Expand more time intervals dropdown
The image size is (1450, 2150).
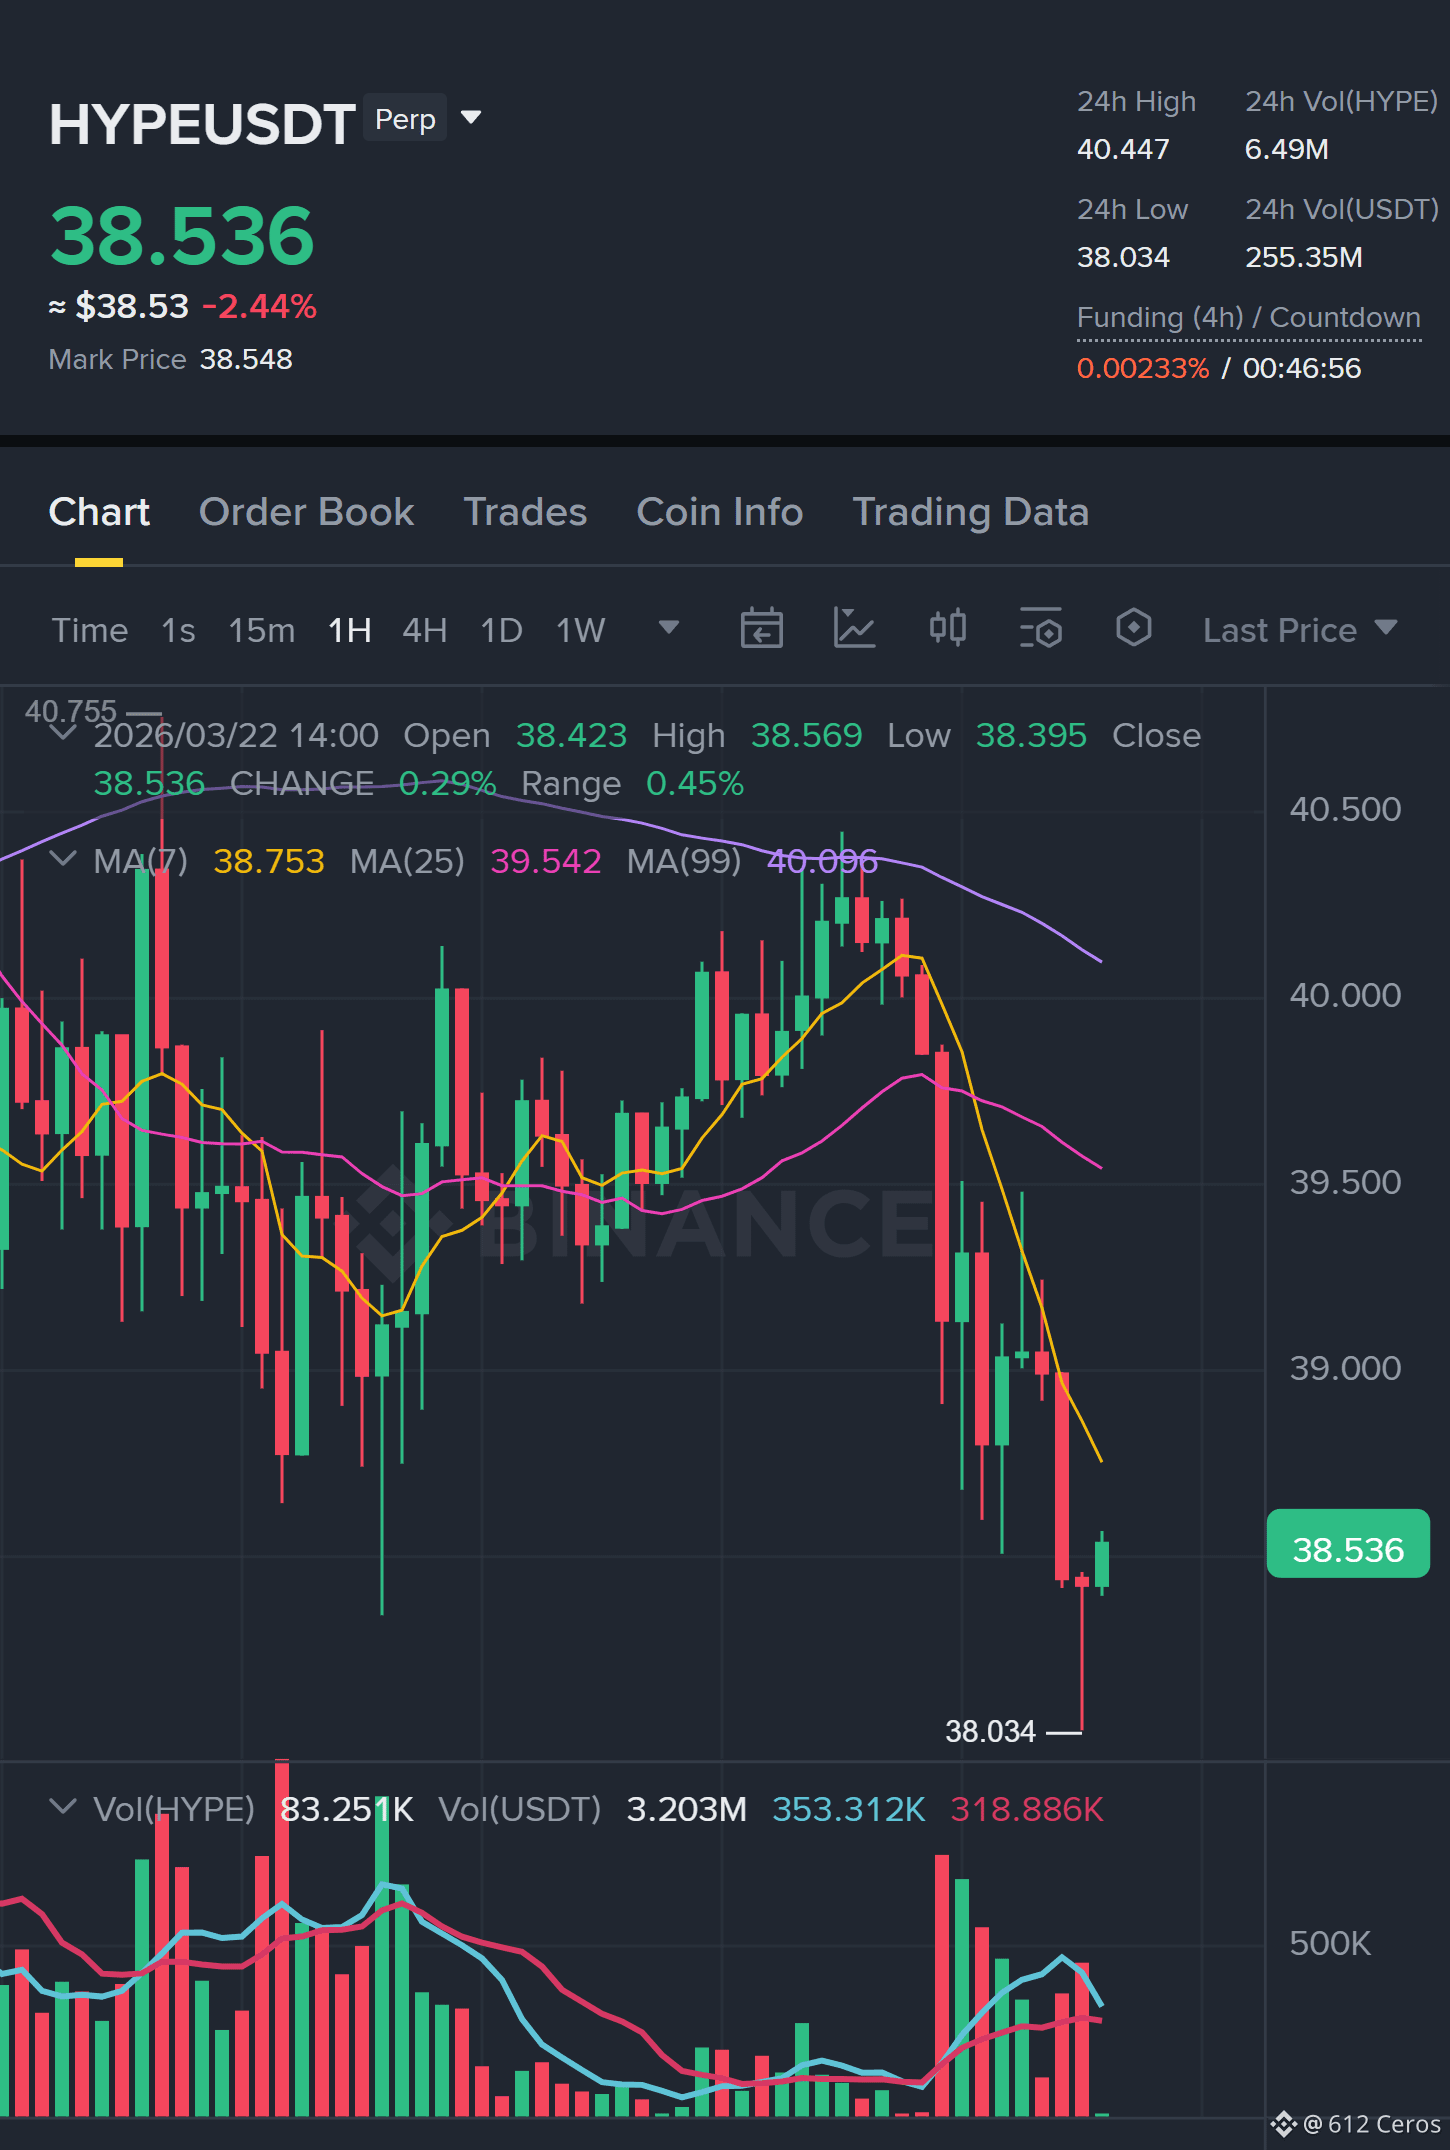point(668,628)
